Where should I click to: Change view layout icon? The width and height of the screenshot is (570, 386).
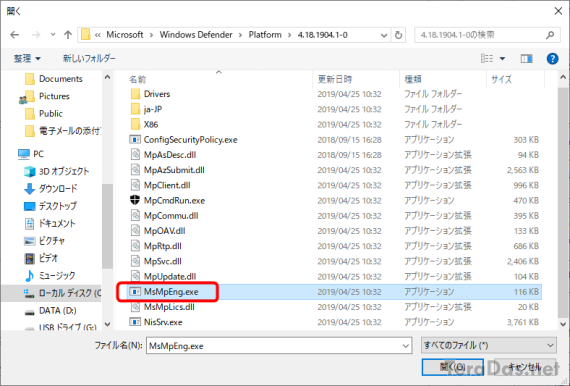click(487, 58)
